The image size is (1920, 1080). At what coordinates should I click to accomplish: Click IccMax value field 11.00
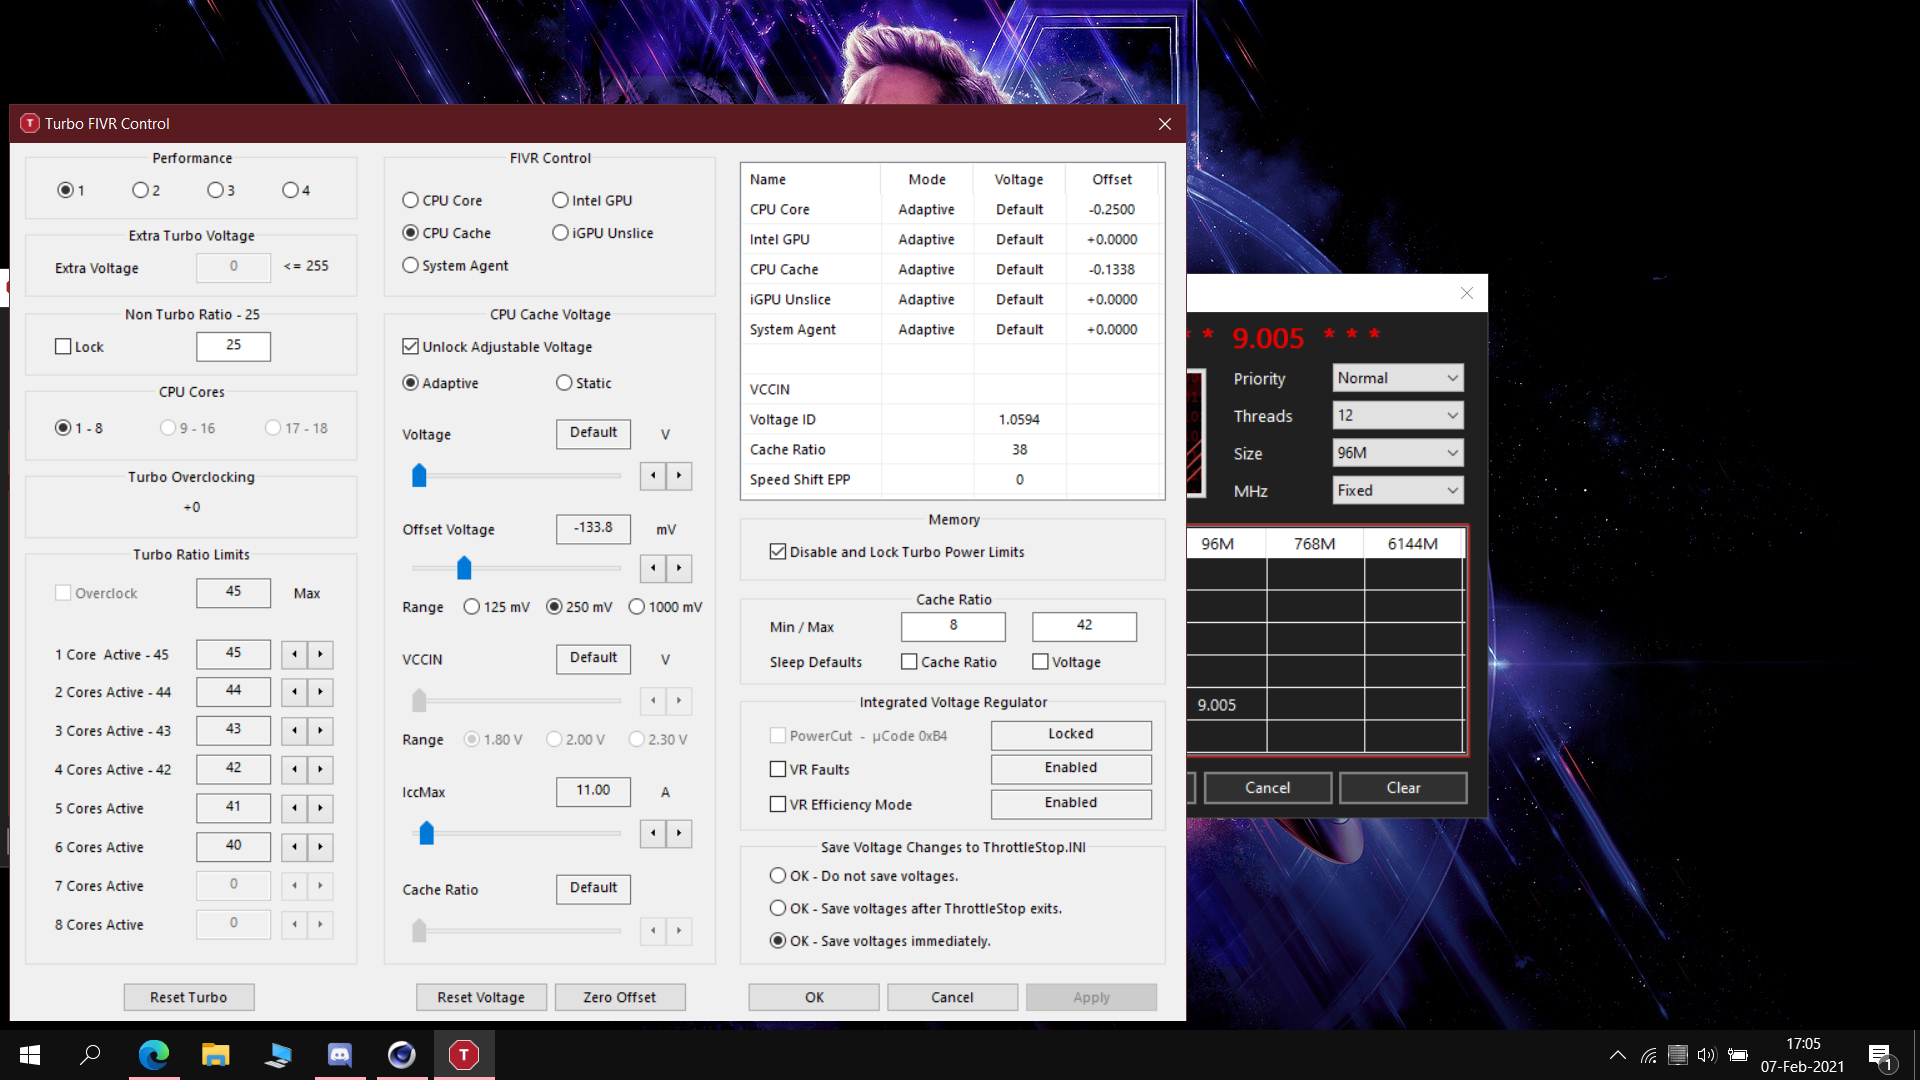(x=593, y=791)
